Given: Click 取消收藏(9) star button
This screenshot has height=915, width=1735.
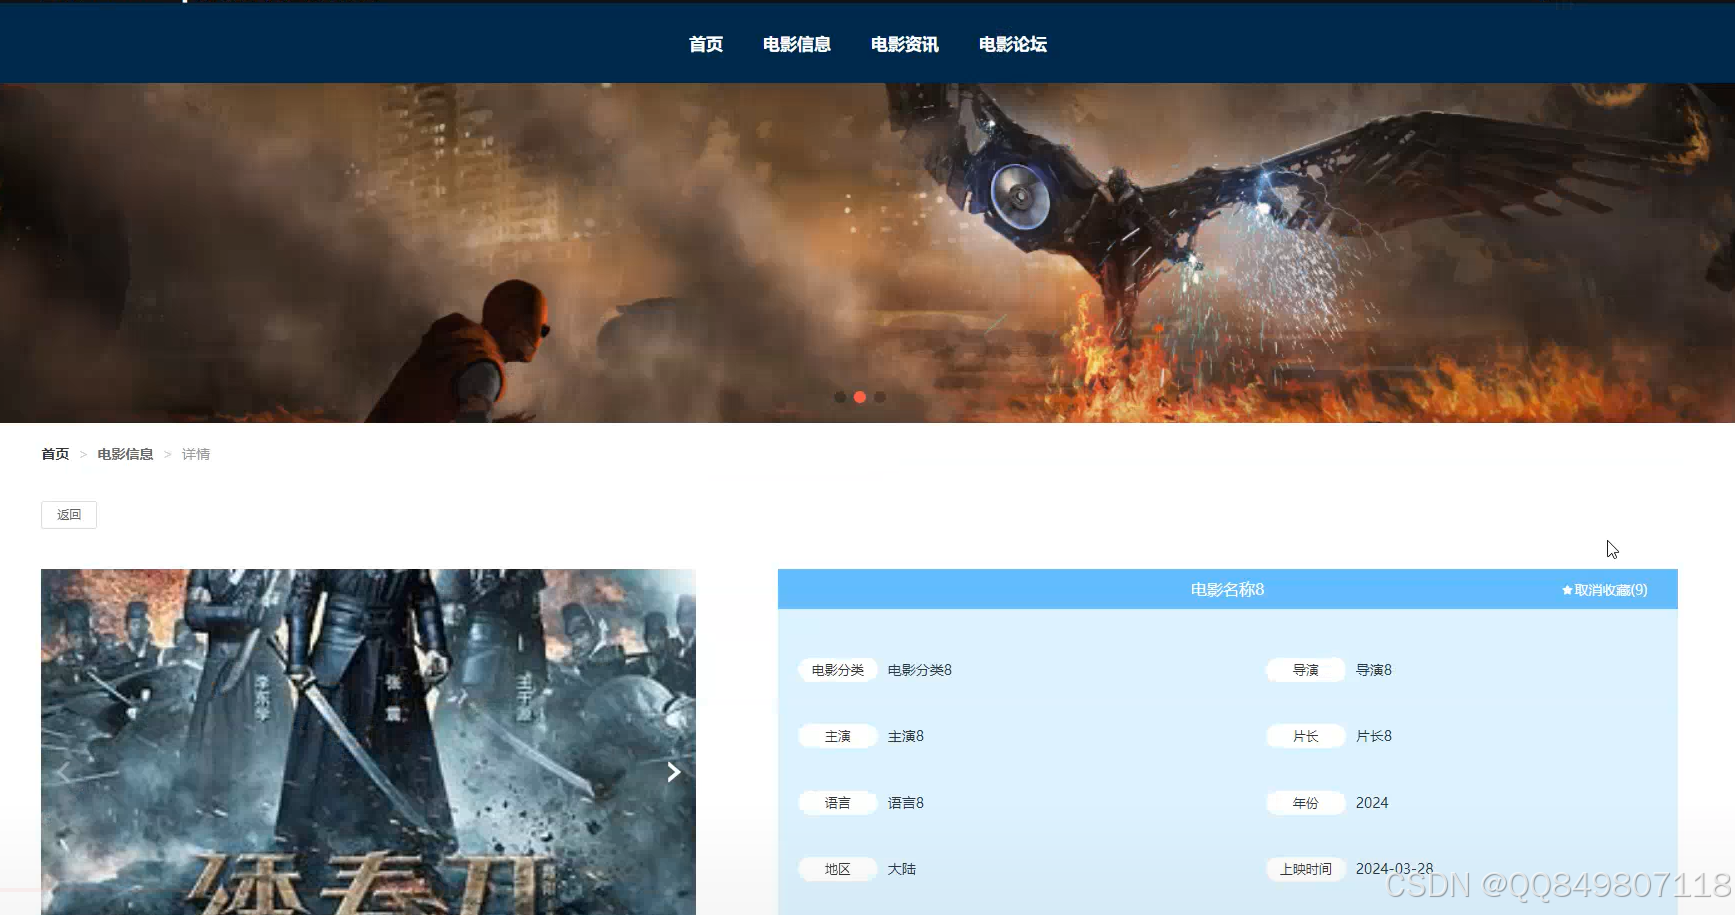Looking at the screenshot, I should pyautogui.click(x=1605, y=590).
